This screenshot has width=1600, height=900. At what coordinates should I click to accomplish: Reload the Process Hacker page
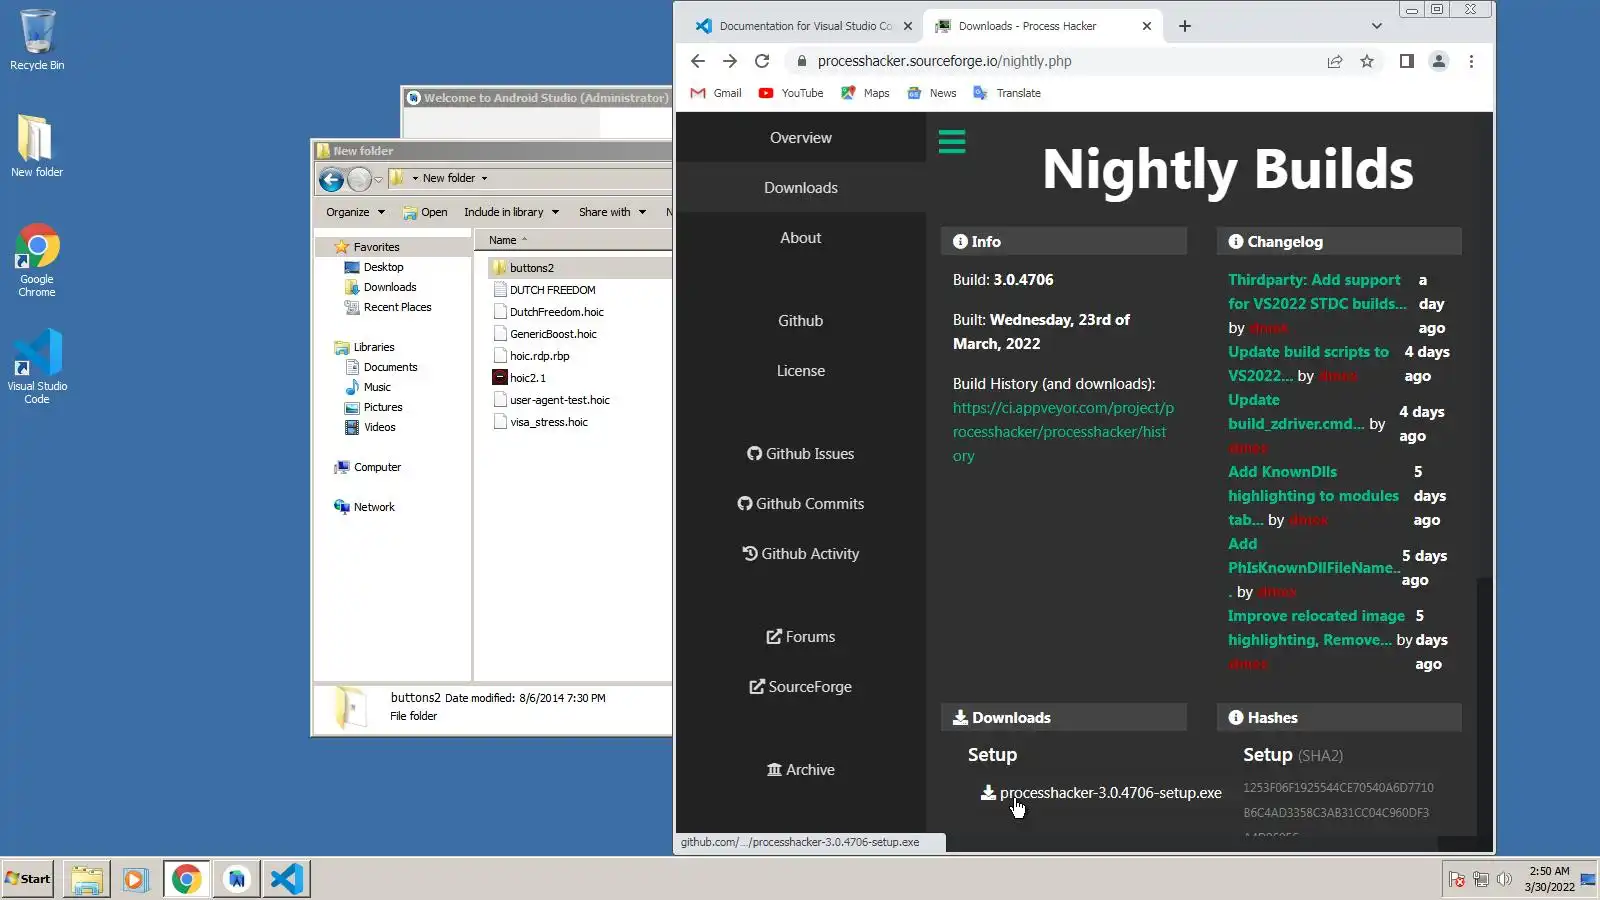pos(762,61)
